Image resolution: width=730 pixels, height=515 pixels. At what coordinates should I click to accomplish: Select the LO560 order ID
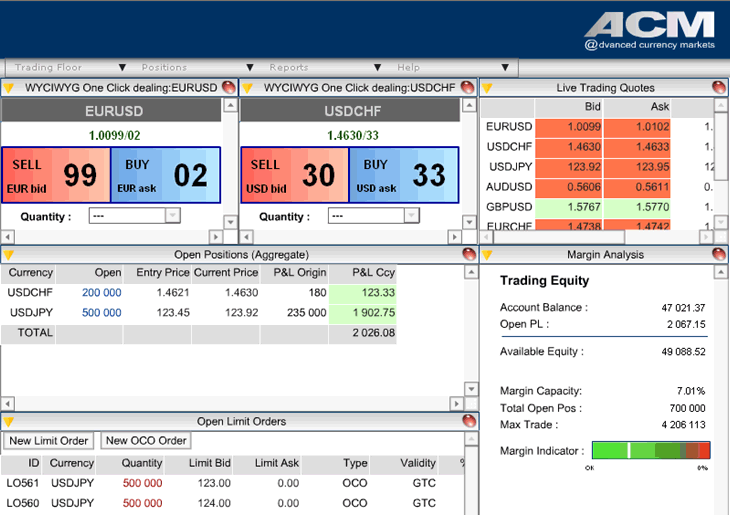[x=22, y=503]
